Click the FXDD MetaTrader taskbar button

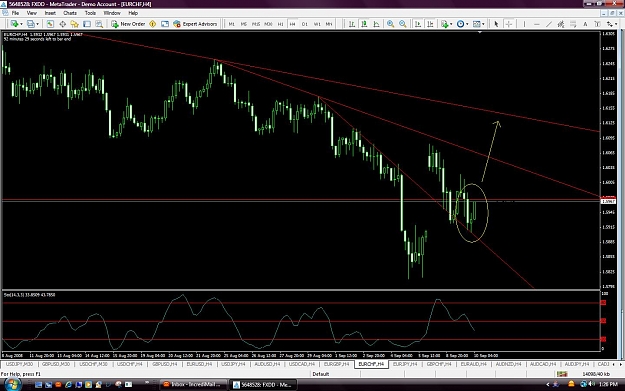(264, 385)
